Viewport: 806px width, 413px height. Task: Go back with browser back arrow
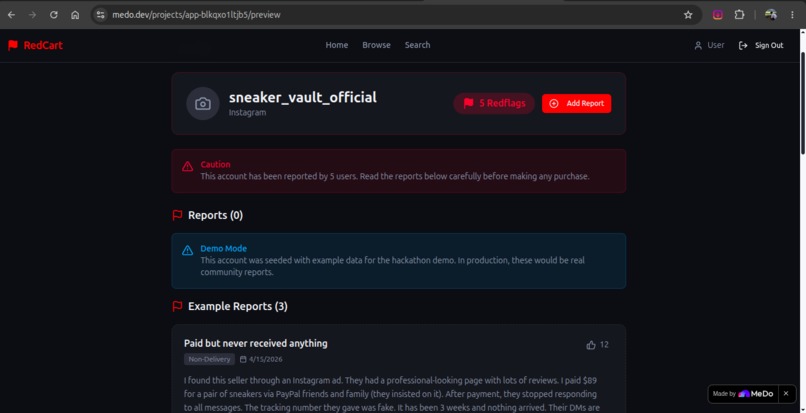(x=11, y=15)
